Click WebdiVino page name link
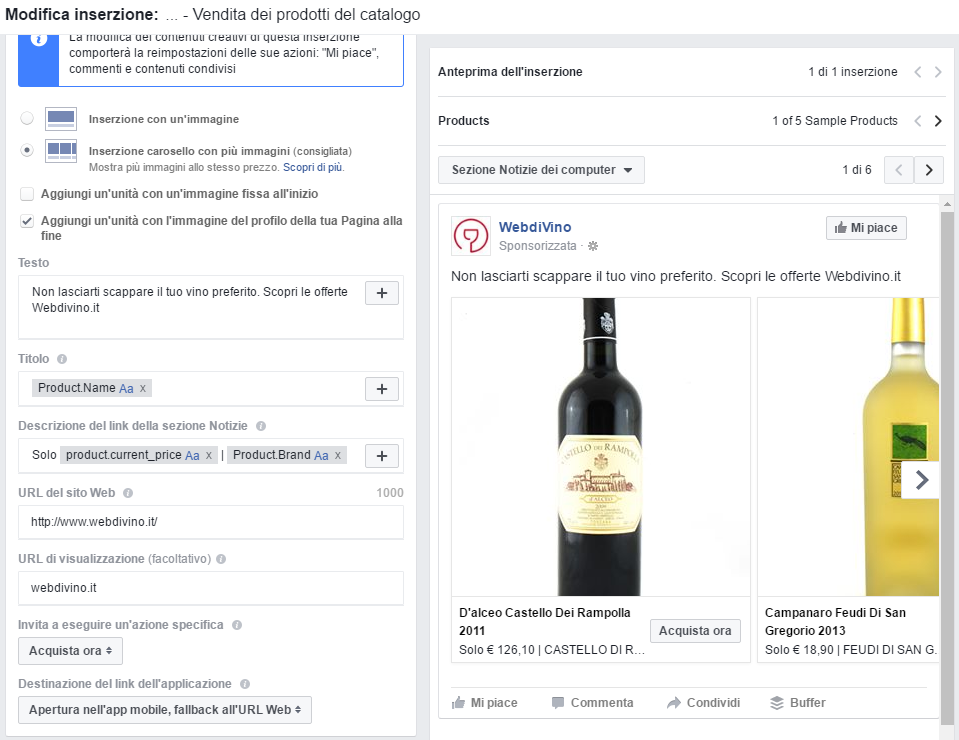Viewport: 959px width, 740px height. click(x=535, y=227)
